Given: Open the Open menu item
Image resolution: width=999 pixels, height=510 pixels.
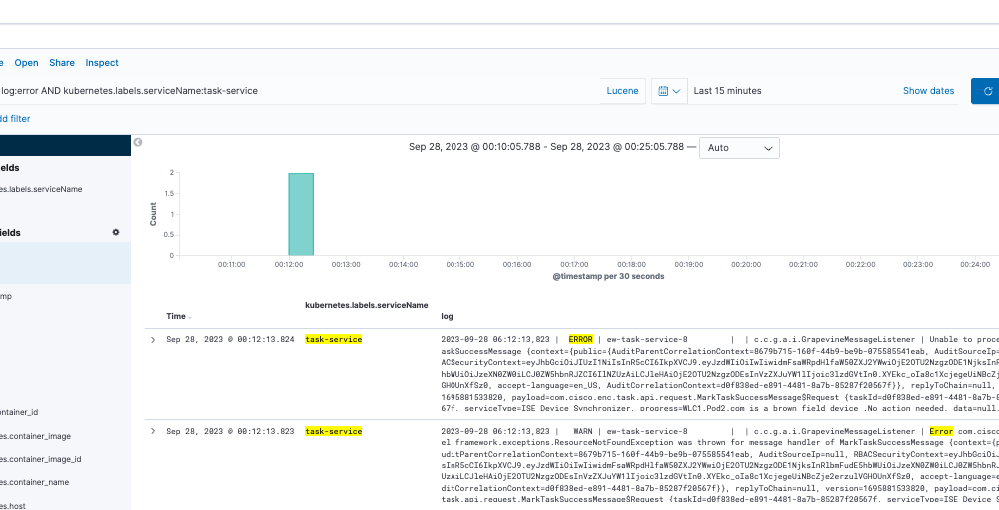Looking at the screenshot, I should [27, 62].
